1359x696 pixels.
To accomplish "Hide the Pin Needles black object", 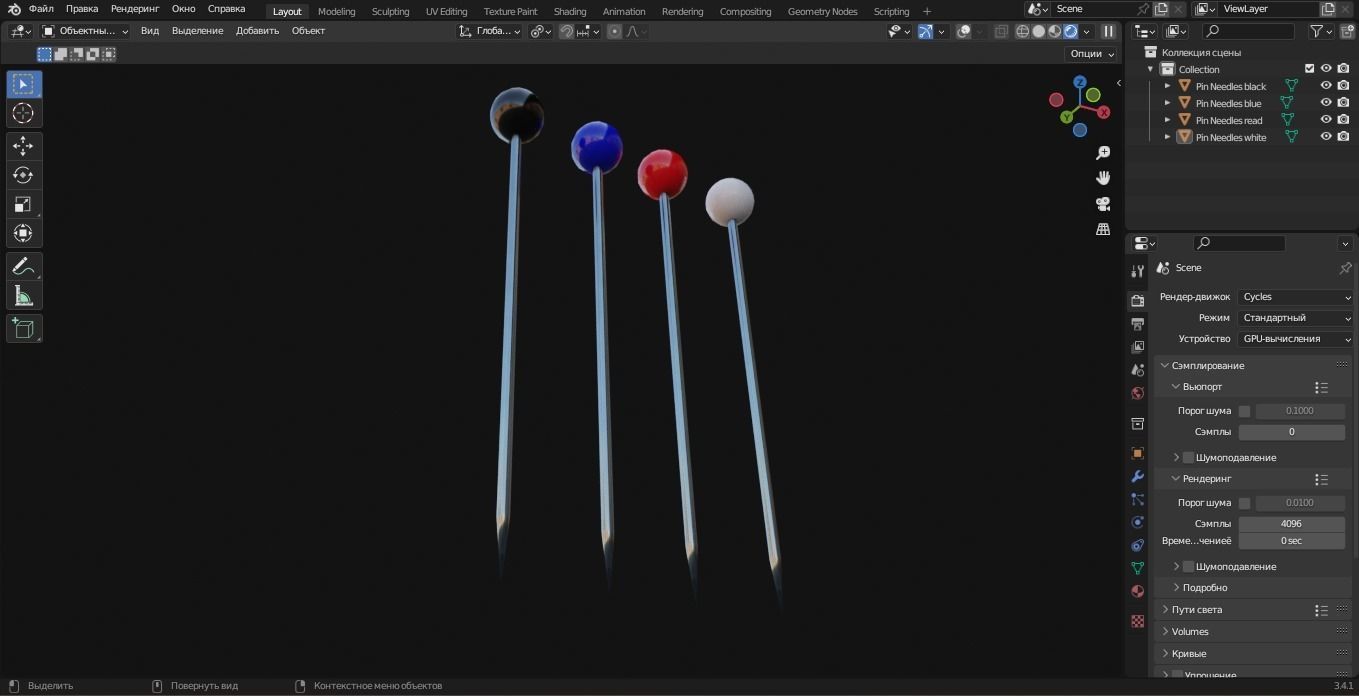I will (x=1325, y=86).
